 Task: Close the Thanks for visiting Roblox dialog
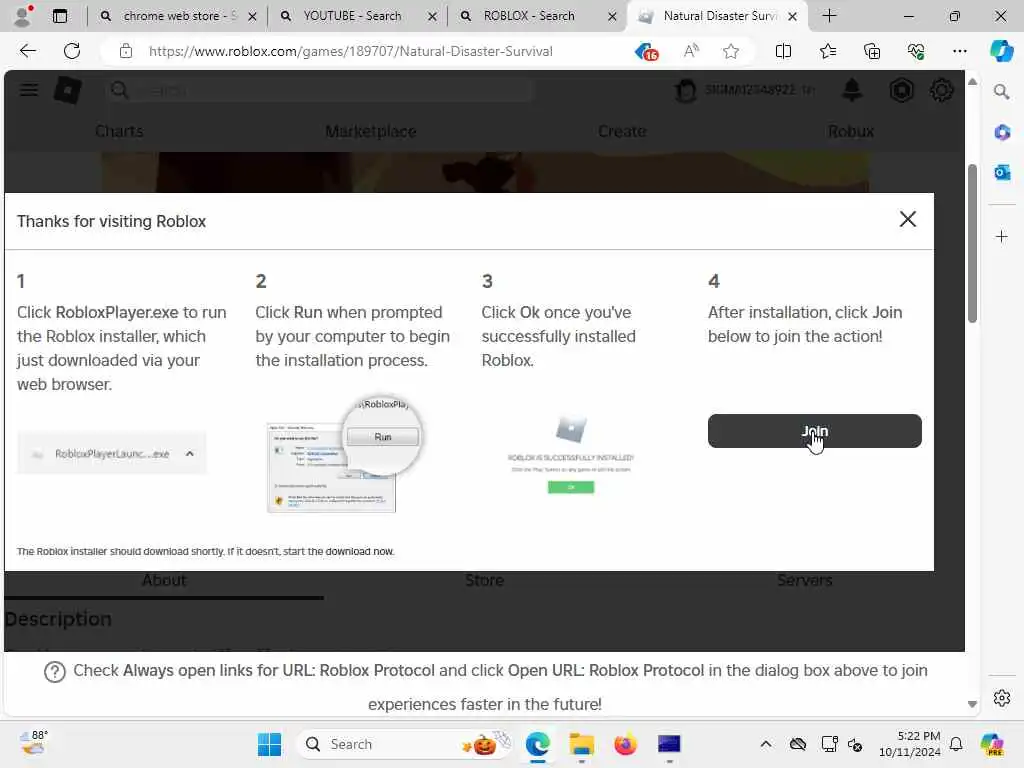908,219
